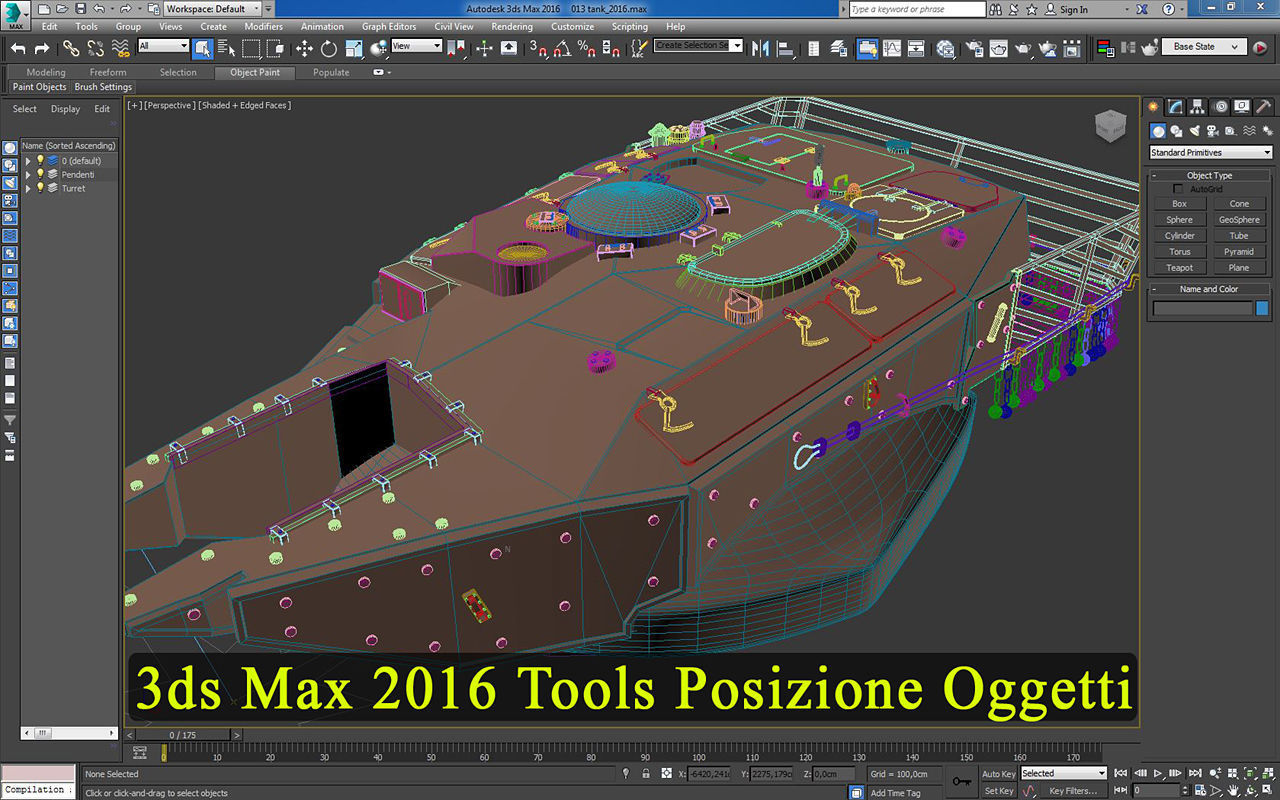Viewport: 1280px width, 800px height.
Task: Click the Redo arrow in main toolbar
Action: pyautogui.click(x=42, y=48)
